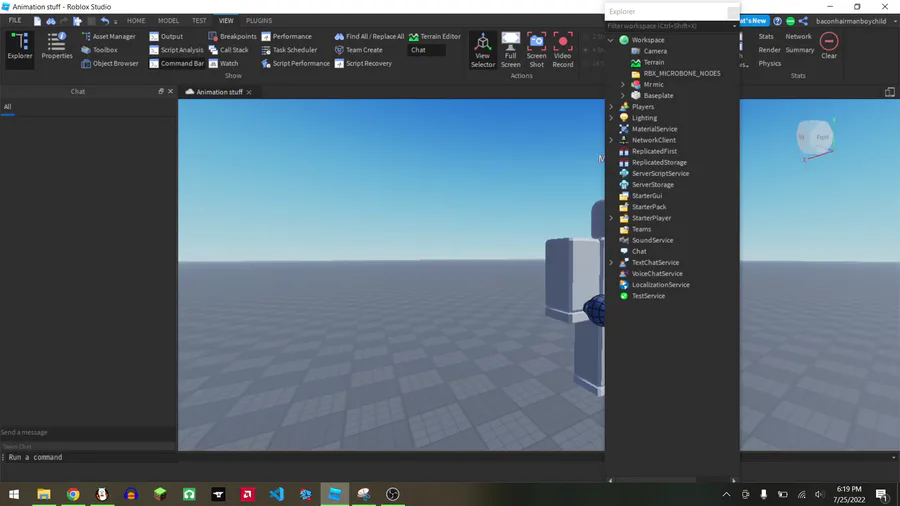Switch to the HOME ribbon tab

point(136,21)
